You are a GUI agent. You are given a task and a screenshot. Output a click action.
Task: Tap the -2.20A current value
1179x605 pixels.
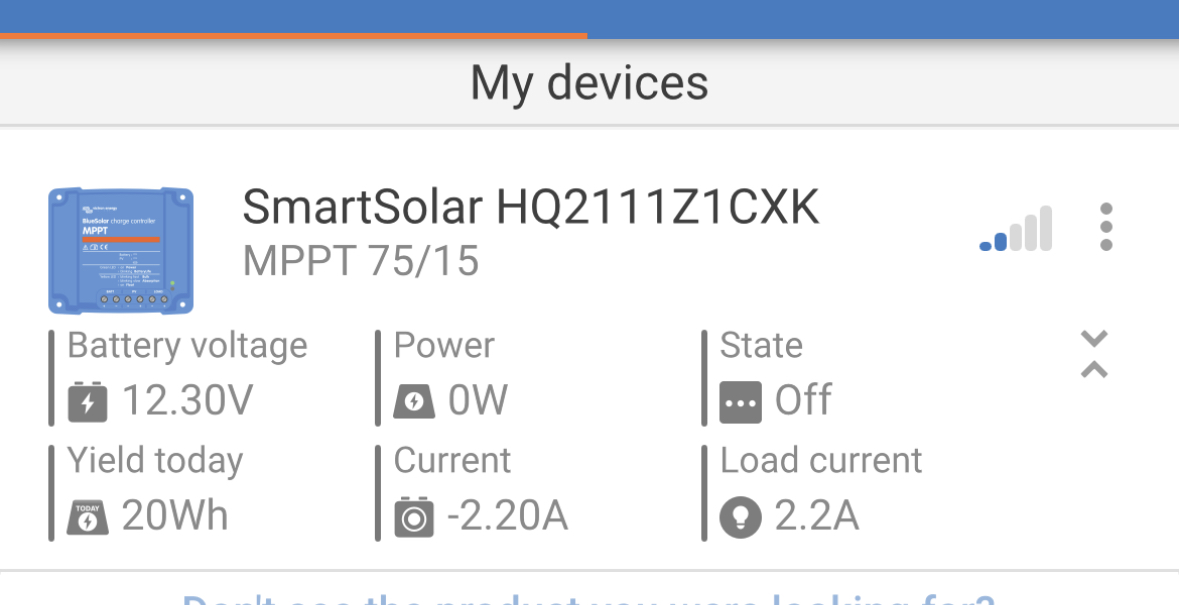[x=507, y=516]
